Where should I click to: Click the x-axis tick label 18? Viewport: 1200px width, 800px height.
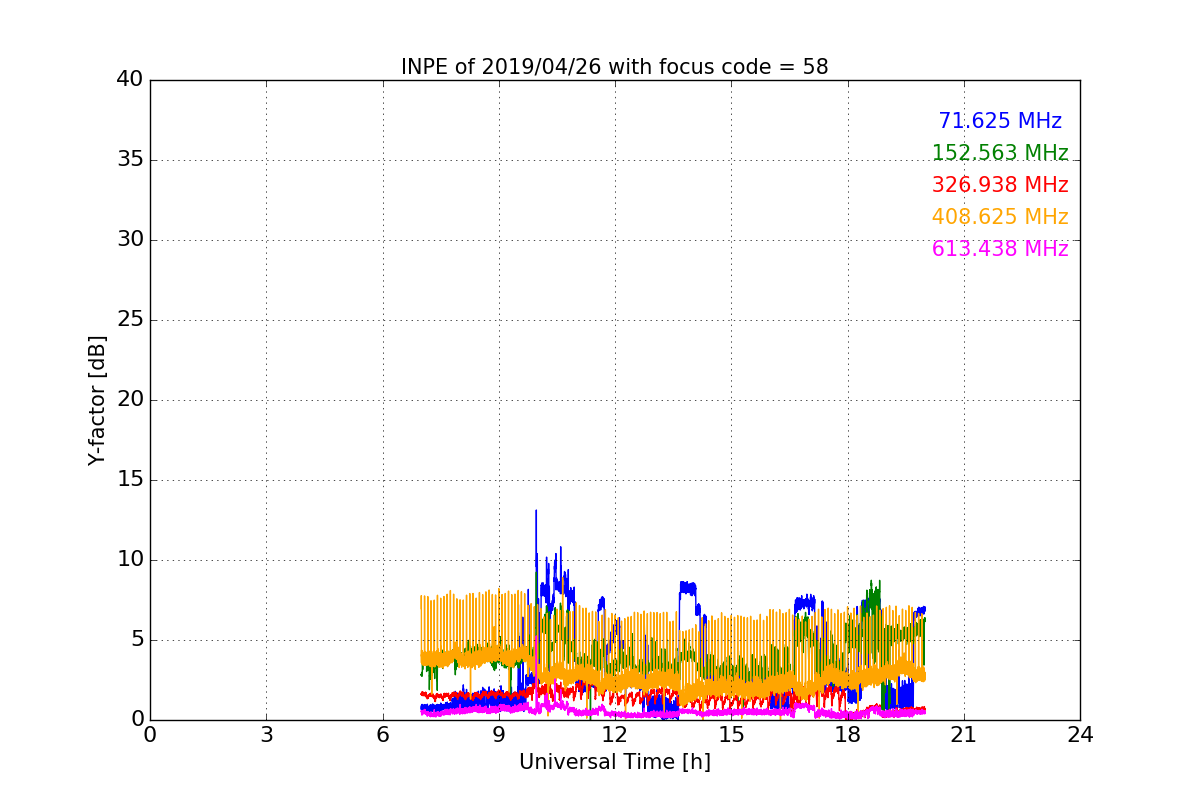pos(847,734)
